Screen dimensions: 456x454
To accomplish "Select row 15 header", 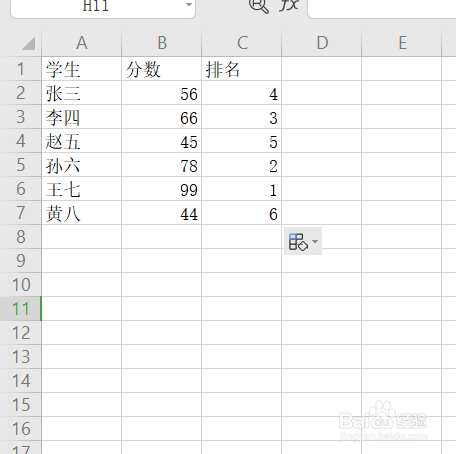I will click(x=21, y=405).
